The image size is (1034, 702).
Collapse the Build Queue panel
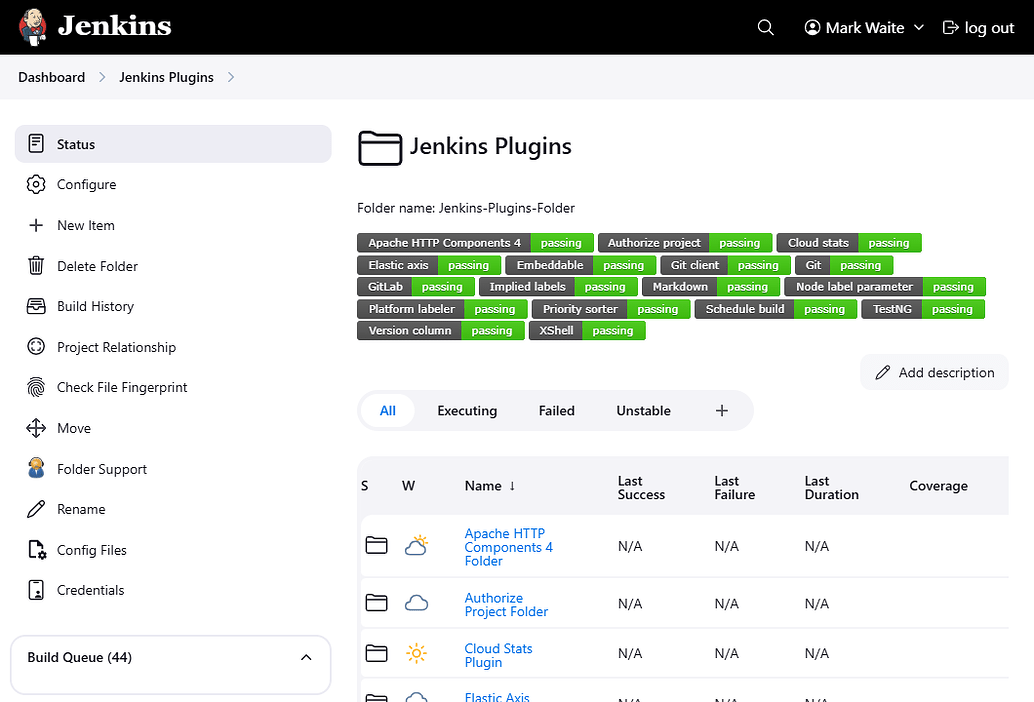click(306, 657)
